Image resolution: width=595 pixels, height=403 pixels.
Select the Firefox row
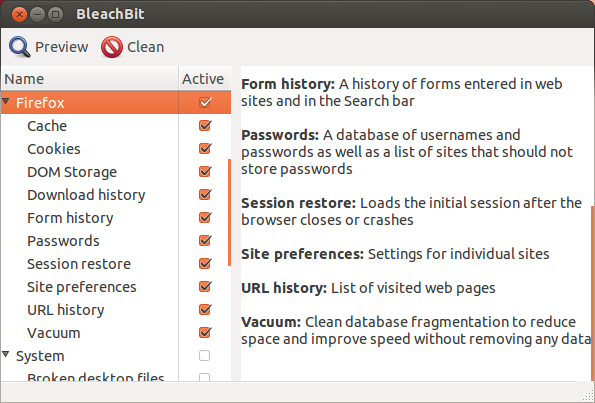click(x=116, y=102)
